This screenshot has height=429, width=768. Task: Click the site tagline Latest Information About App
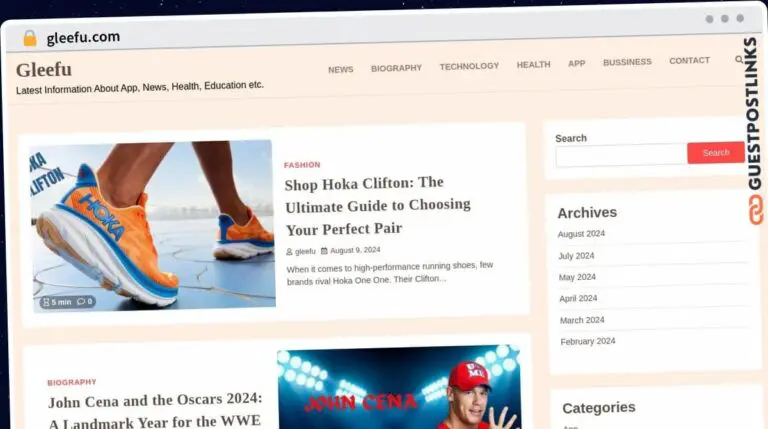click(140, 87)
